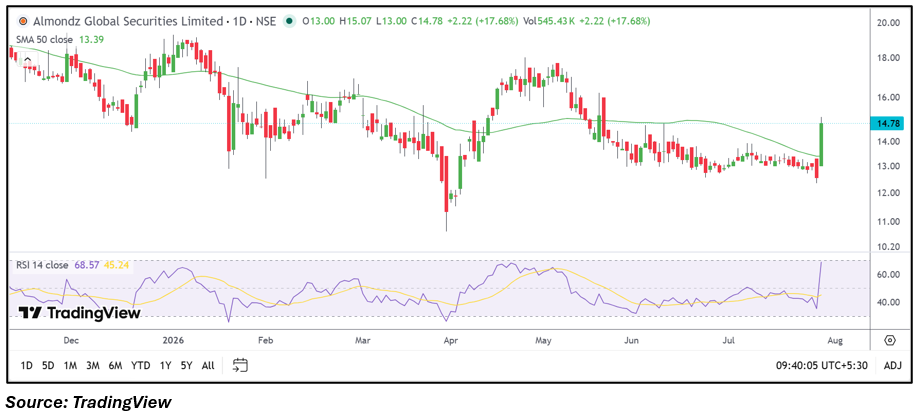Click the RSI value 68.57

tap(86, 265)
